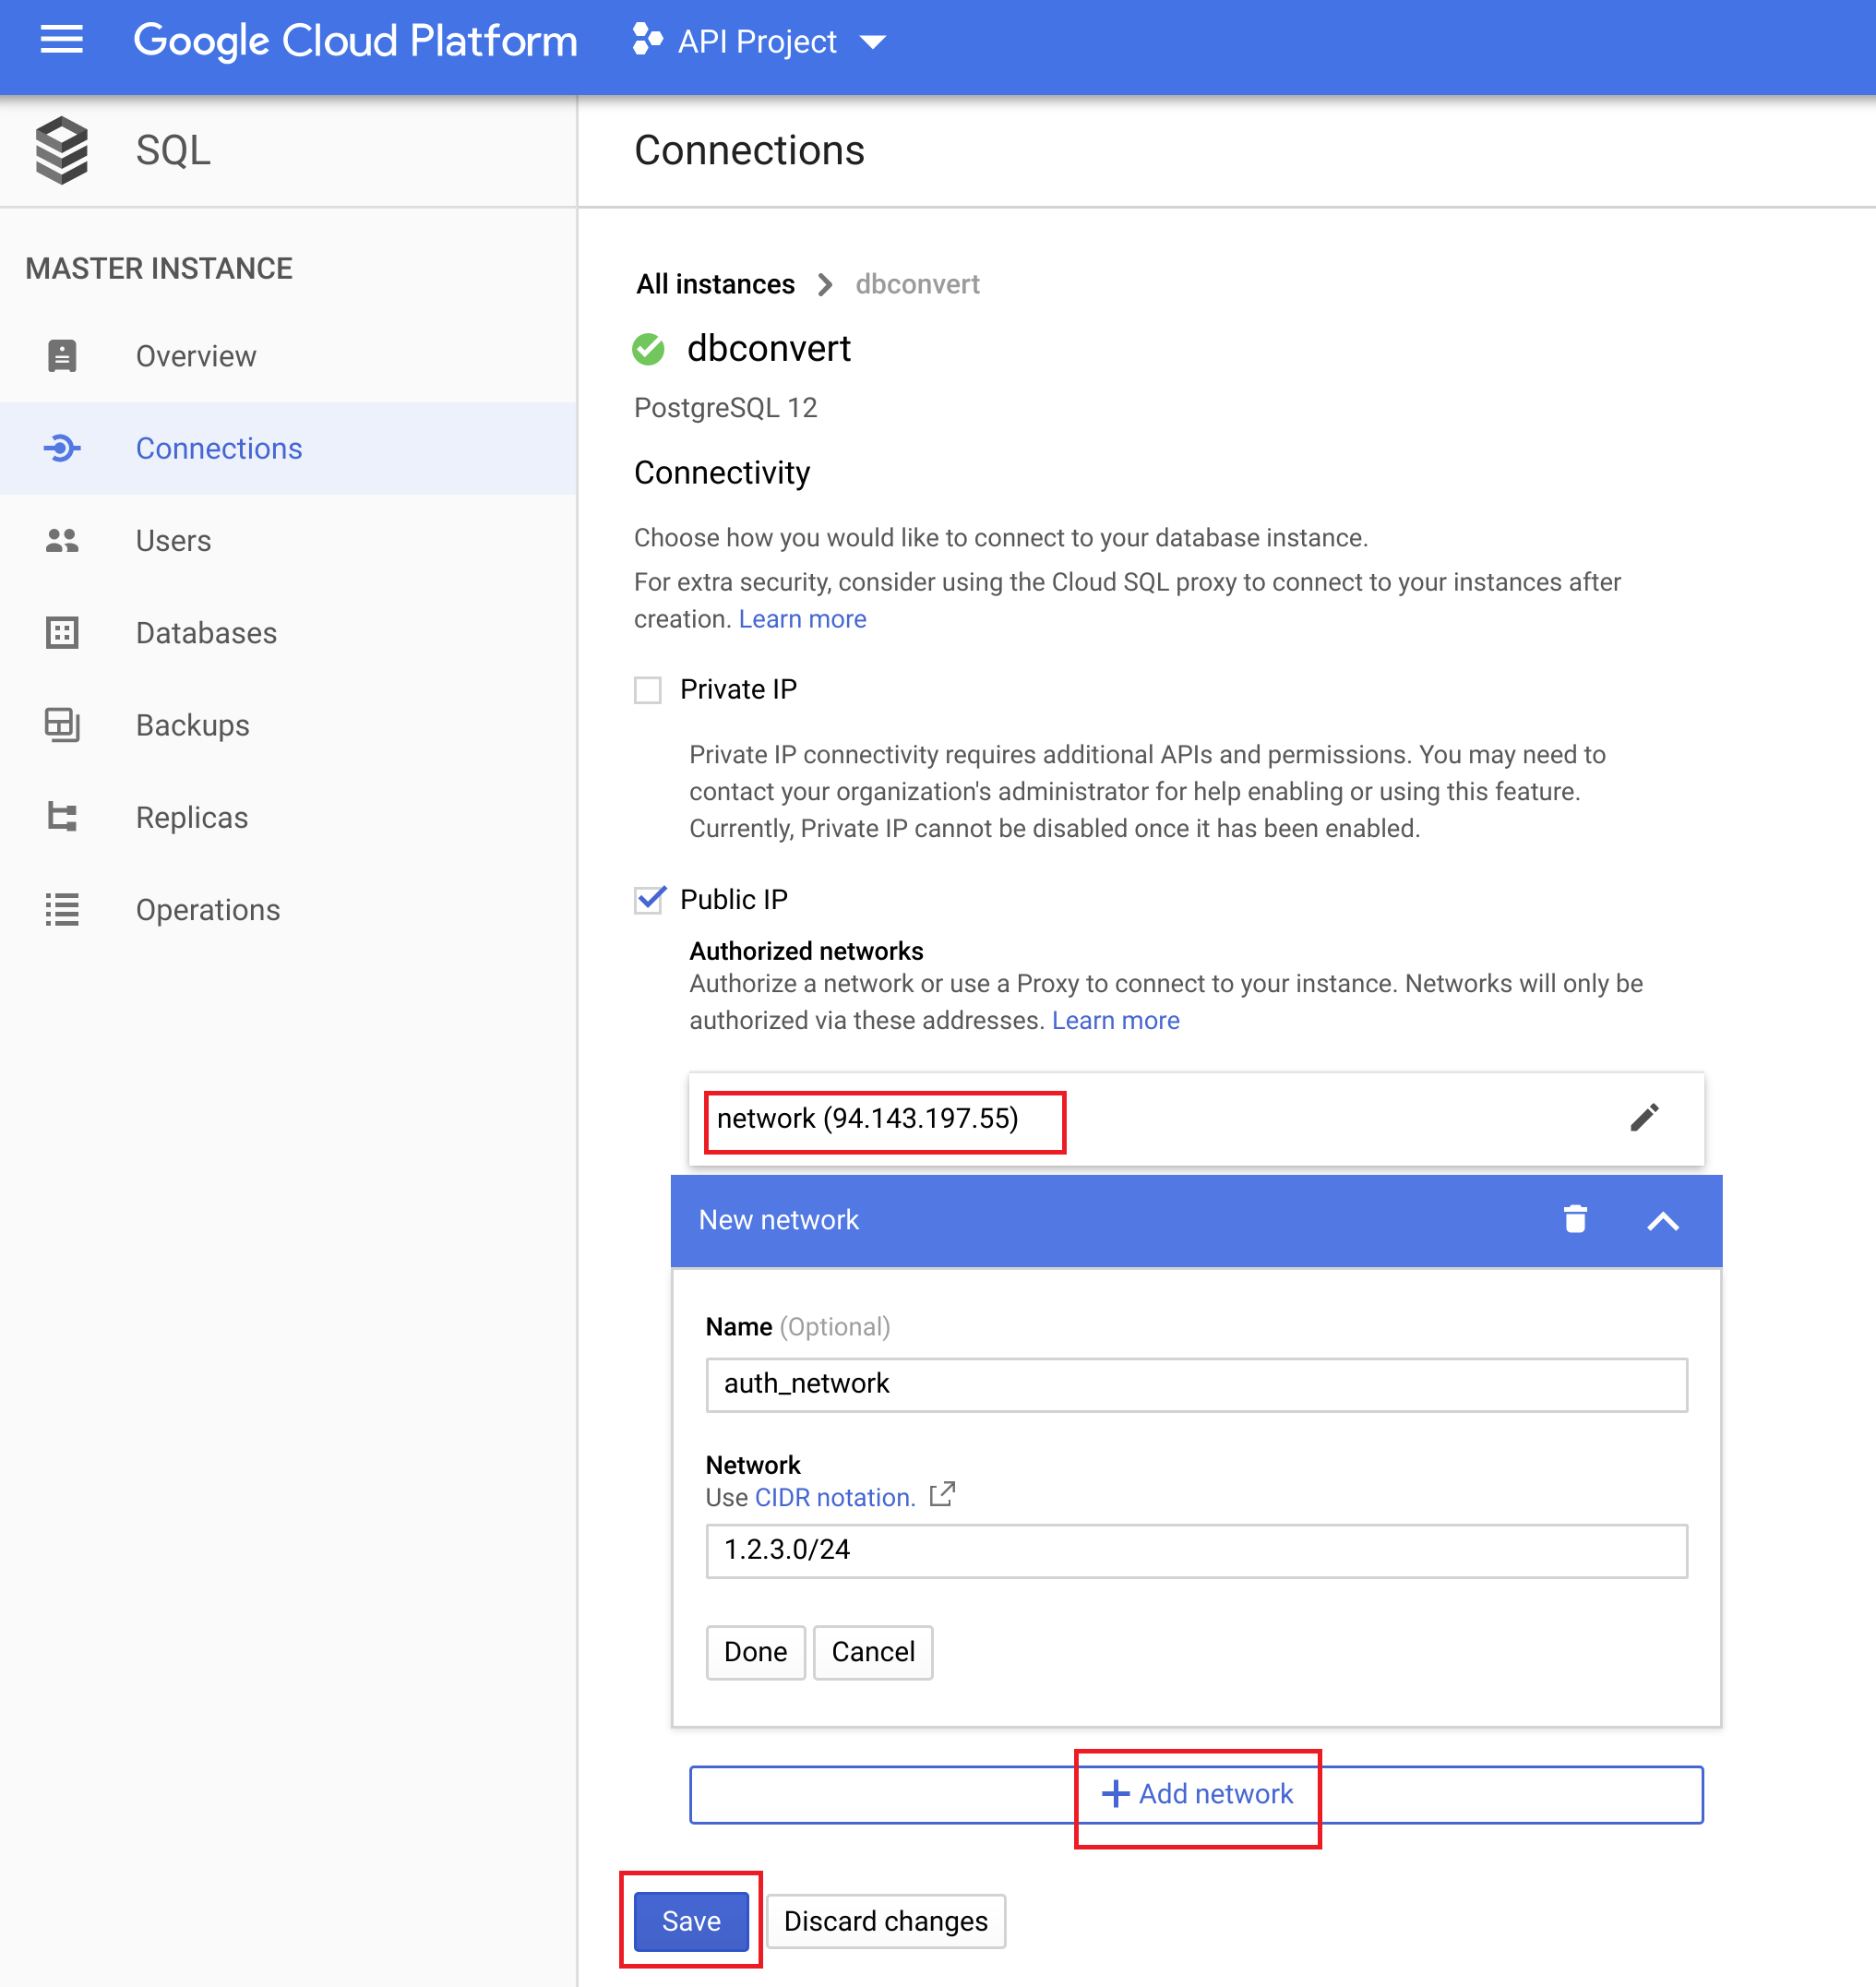The height and width of the screenshot is (1987, 1876).
Task: Click the Add network button
Action: pyautogui.click(x=1196, y=1794)
